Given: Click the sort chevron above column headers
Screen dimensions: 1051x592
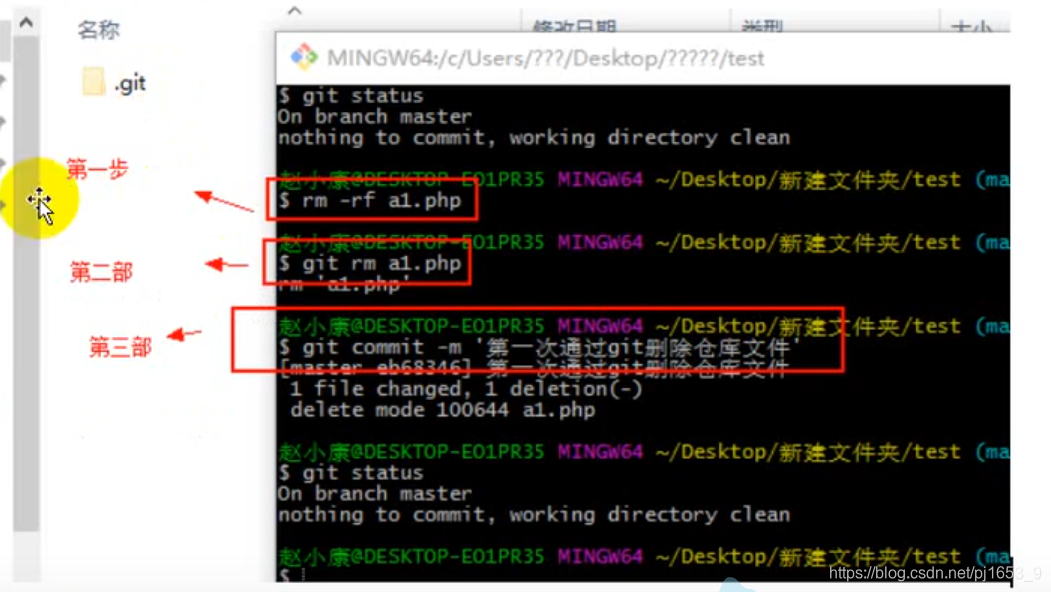Looking at the screenshot, I should [x=295, y=11].
